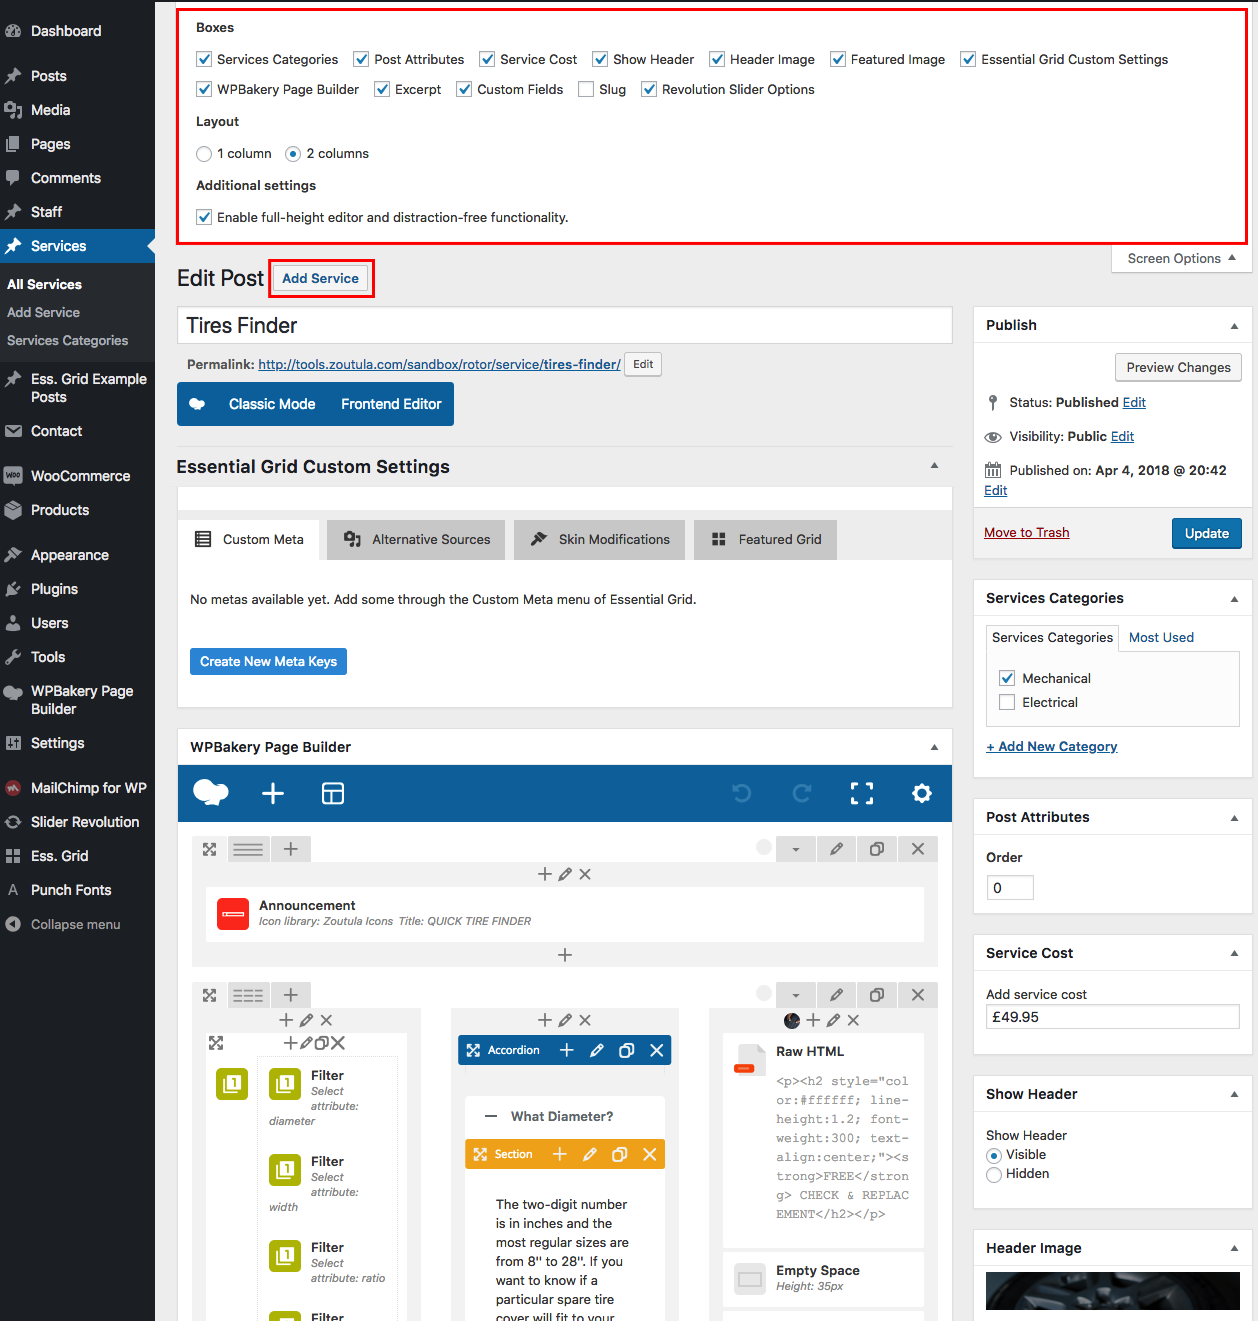Click the Empty Space element icon
1258x1321 pixels.
point(750,1279)
